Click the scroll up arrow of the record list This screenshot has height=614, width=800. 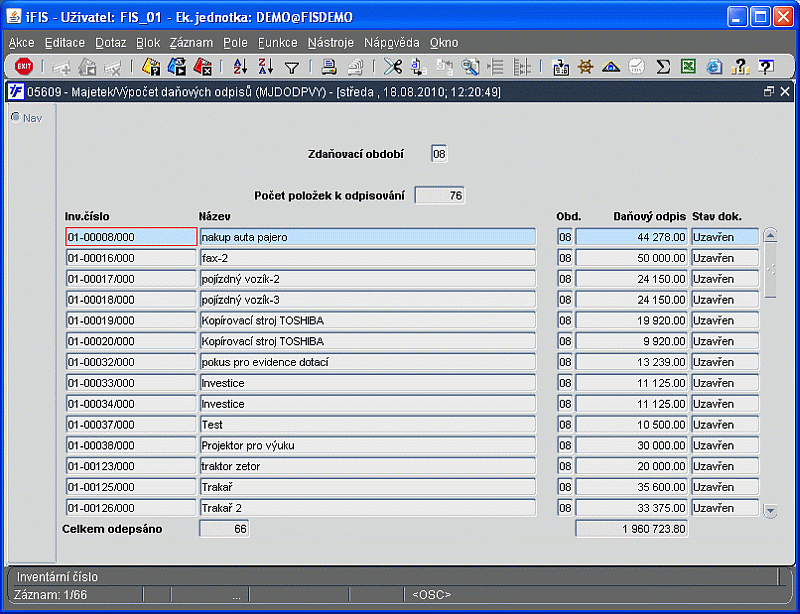pyautogui.click(x=770, y=235)
